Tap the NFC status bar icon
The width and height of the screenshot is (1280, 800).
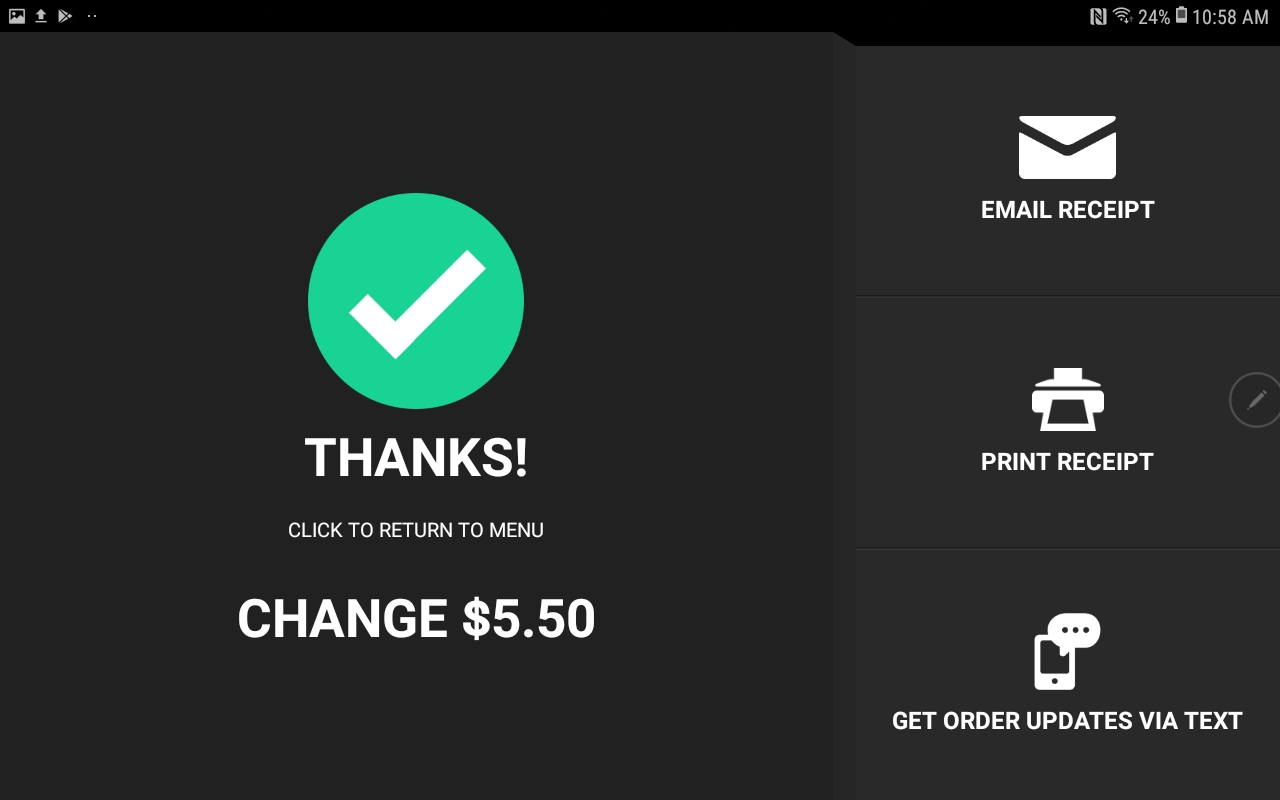pyautogui.click(x=1098, y=16)
